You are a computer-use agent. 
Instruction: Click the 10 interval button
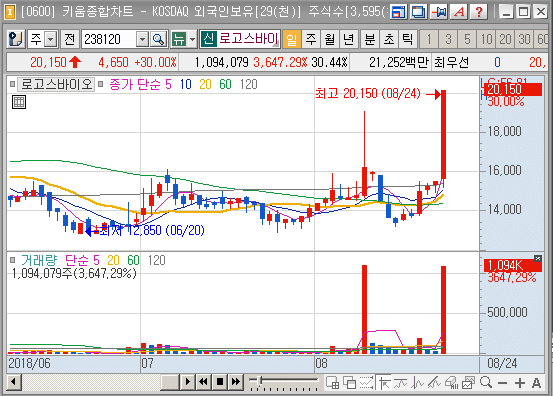[x=486, y=39]
